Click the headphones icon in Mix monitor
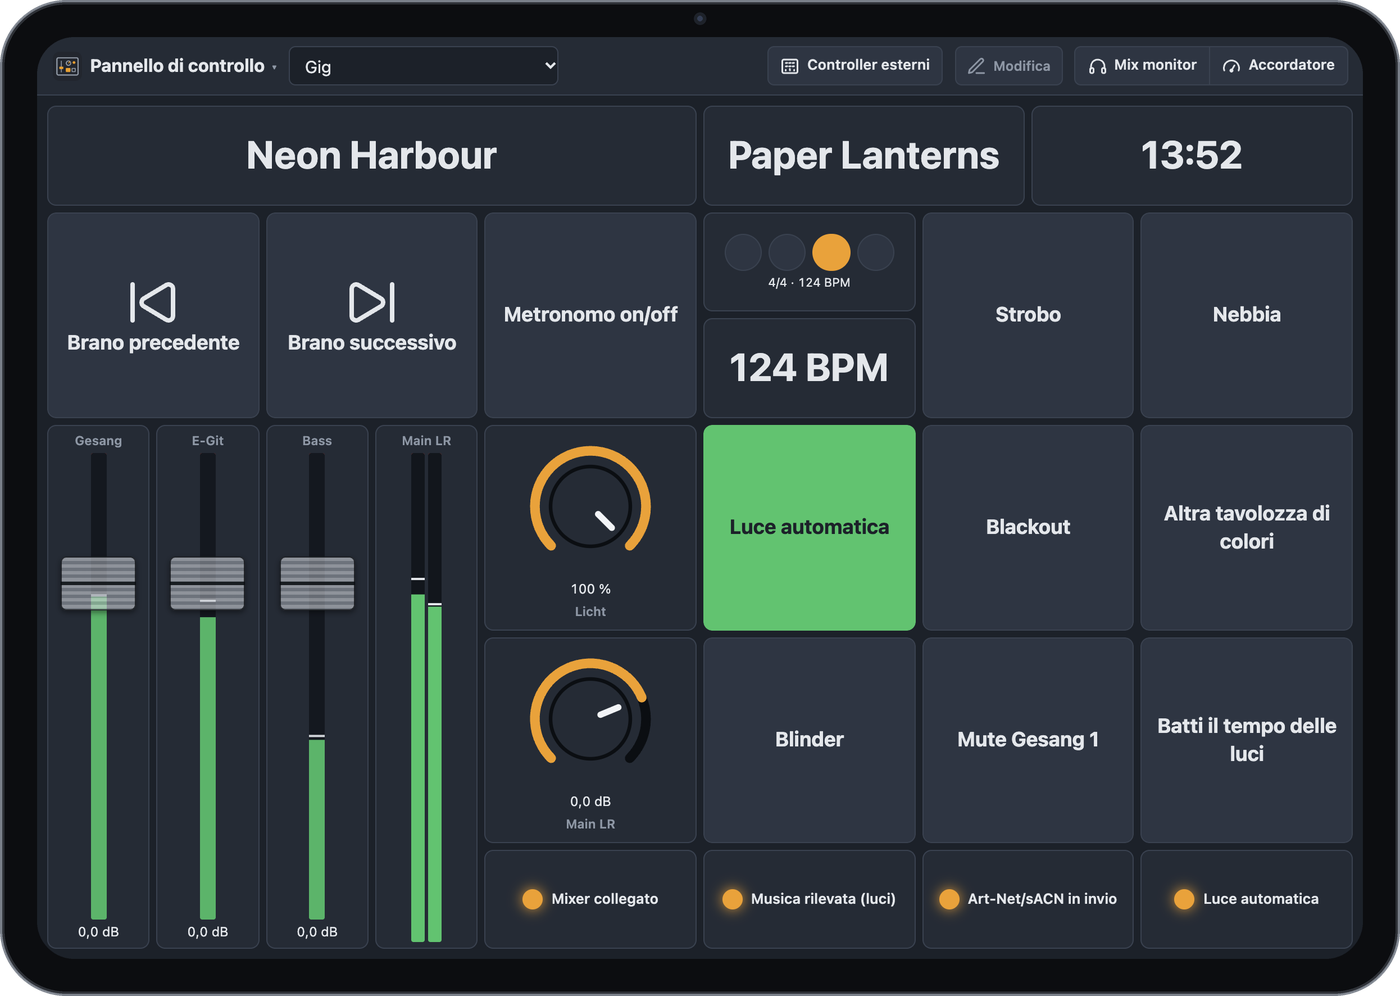 (1097, 66)
